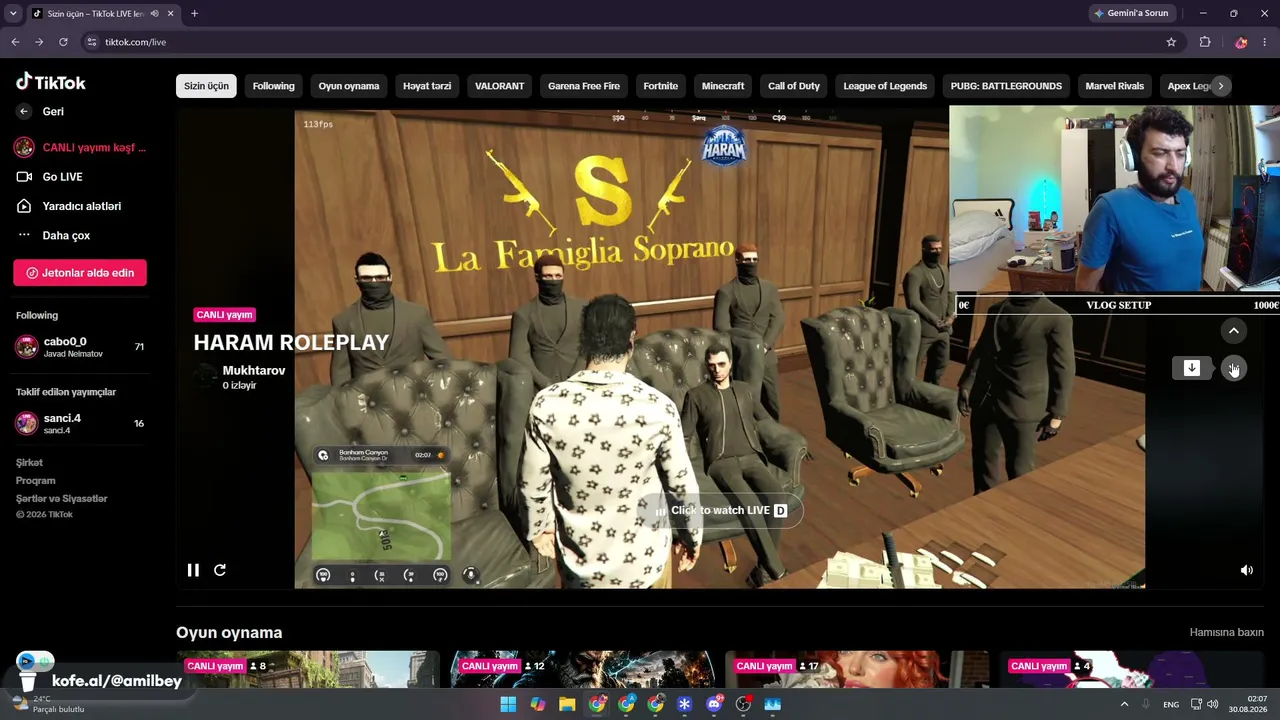Open the CANLI yayımı kəşf sidebar item
The image size is (1280, 720).
coord(81,148)
